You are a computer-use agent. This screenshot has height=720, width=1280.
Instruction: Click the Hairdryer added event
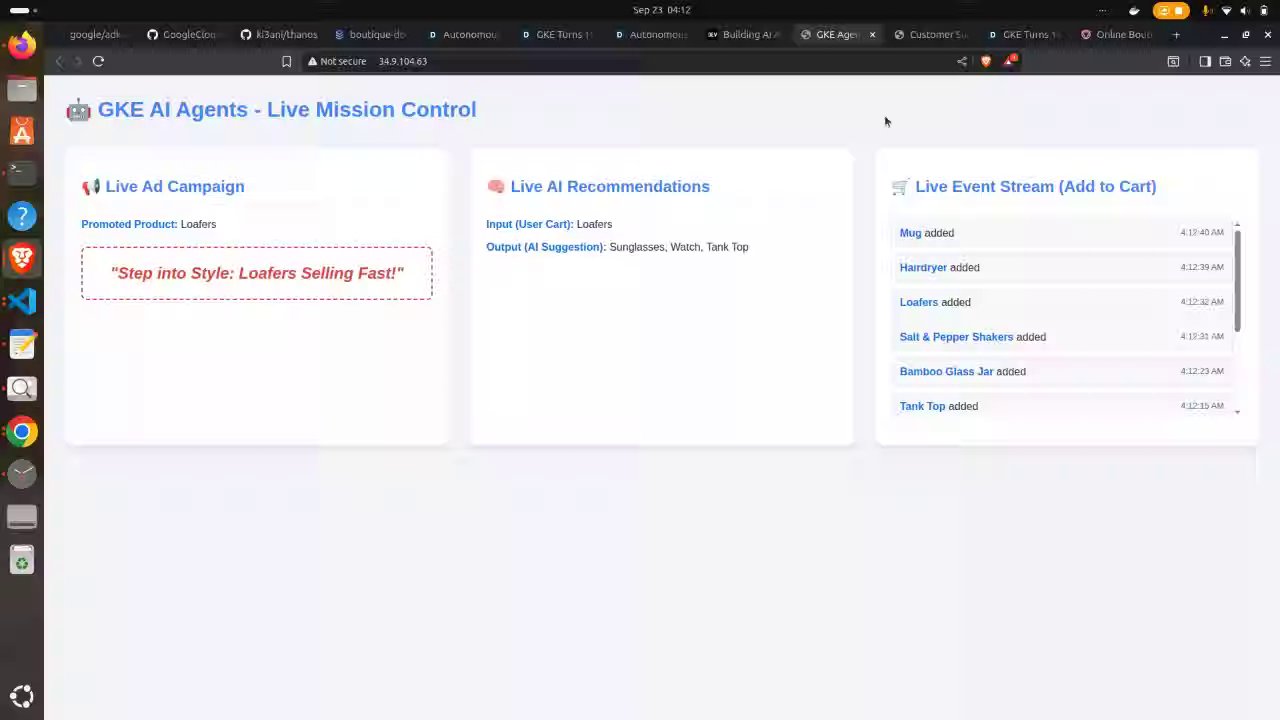click(1061, 268)
